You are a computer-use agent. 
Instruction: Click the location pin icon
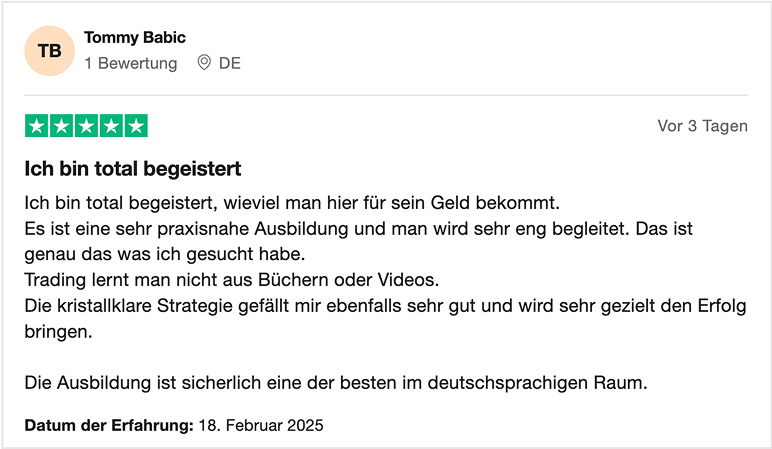(x=204, y=63)
